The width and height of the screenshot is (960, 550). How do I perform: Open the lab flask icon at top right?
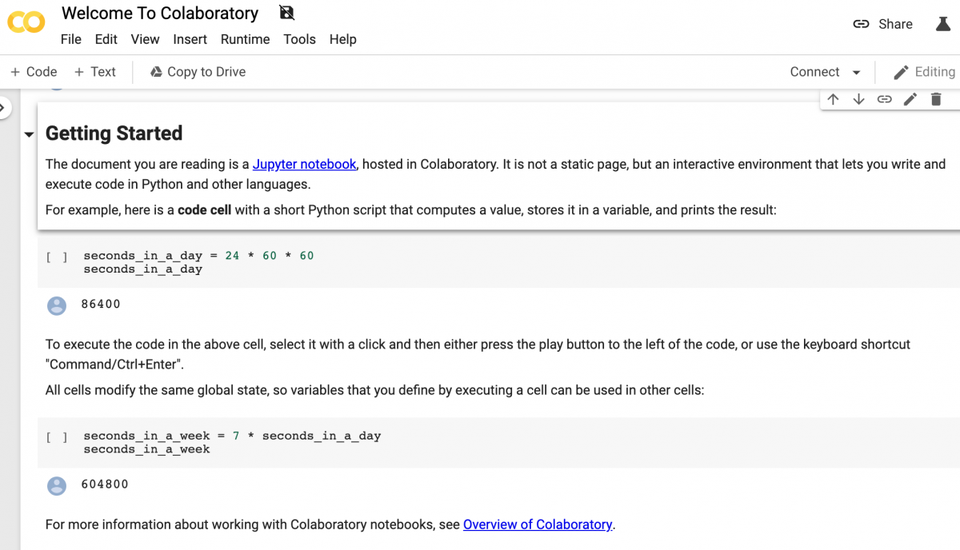pos(943,24)
